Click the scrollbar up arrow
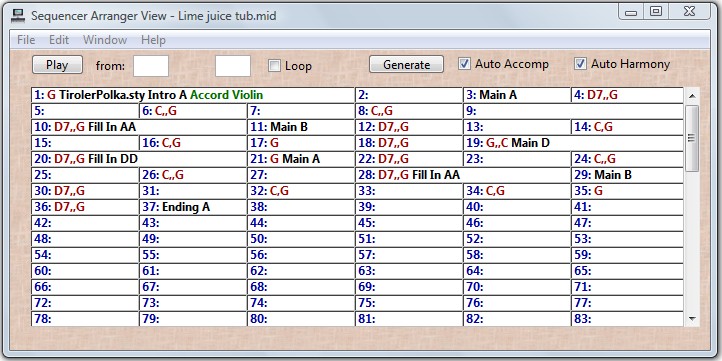Viewport: 722px width, 361px height. click(692, 96)
